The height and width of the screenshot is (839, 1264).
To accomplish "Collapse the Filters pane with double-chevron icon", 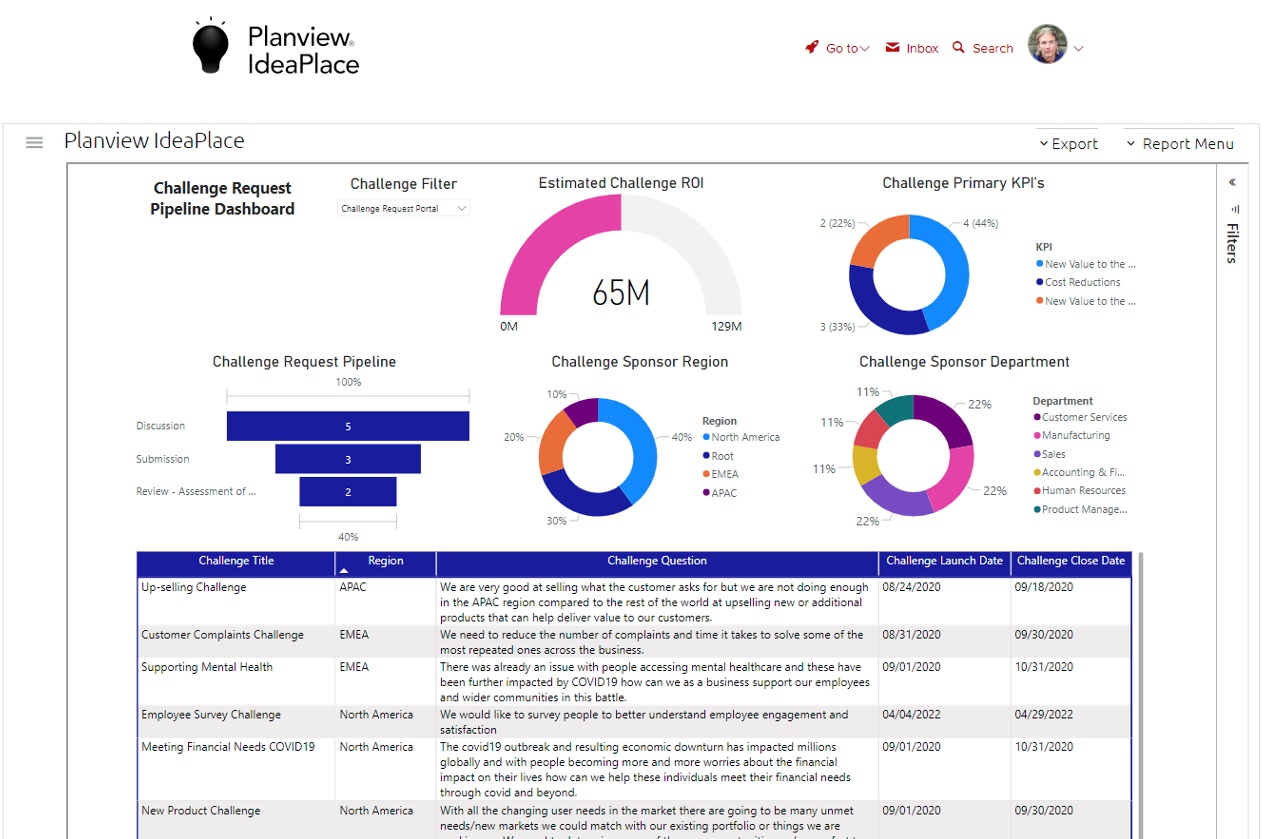I will (1232, 183).
